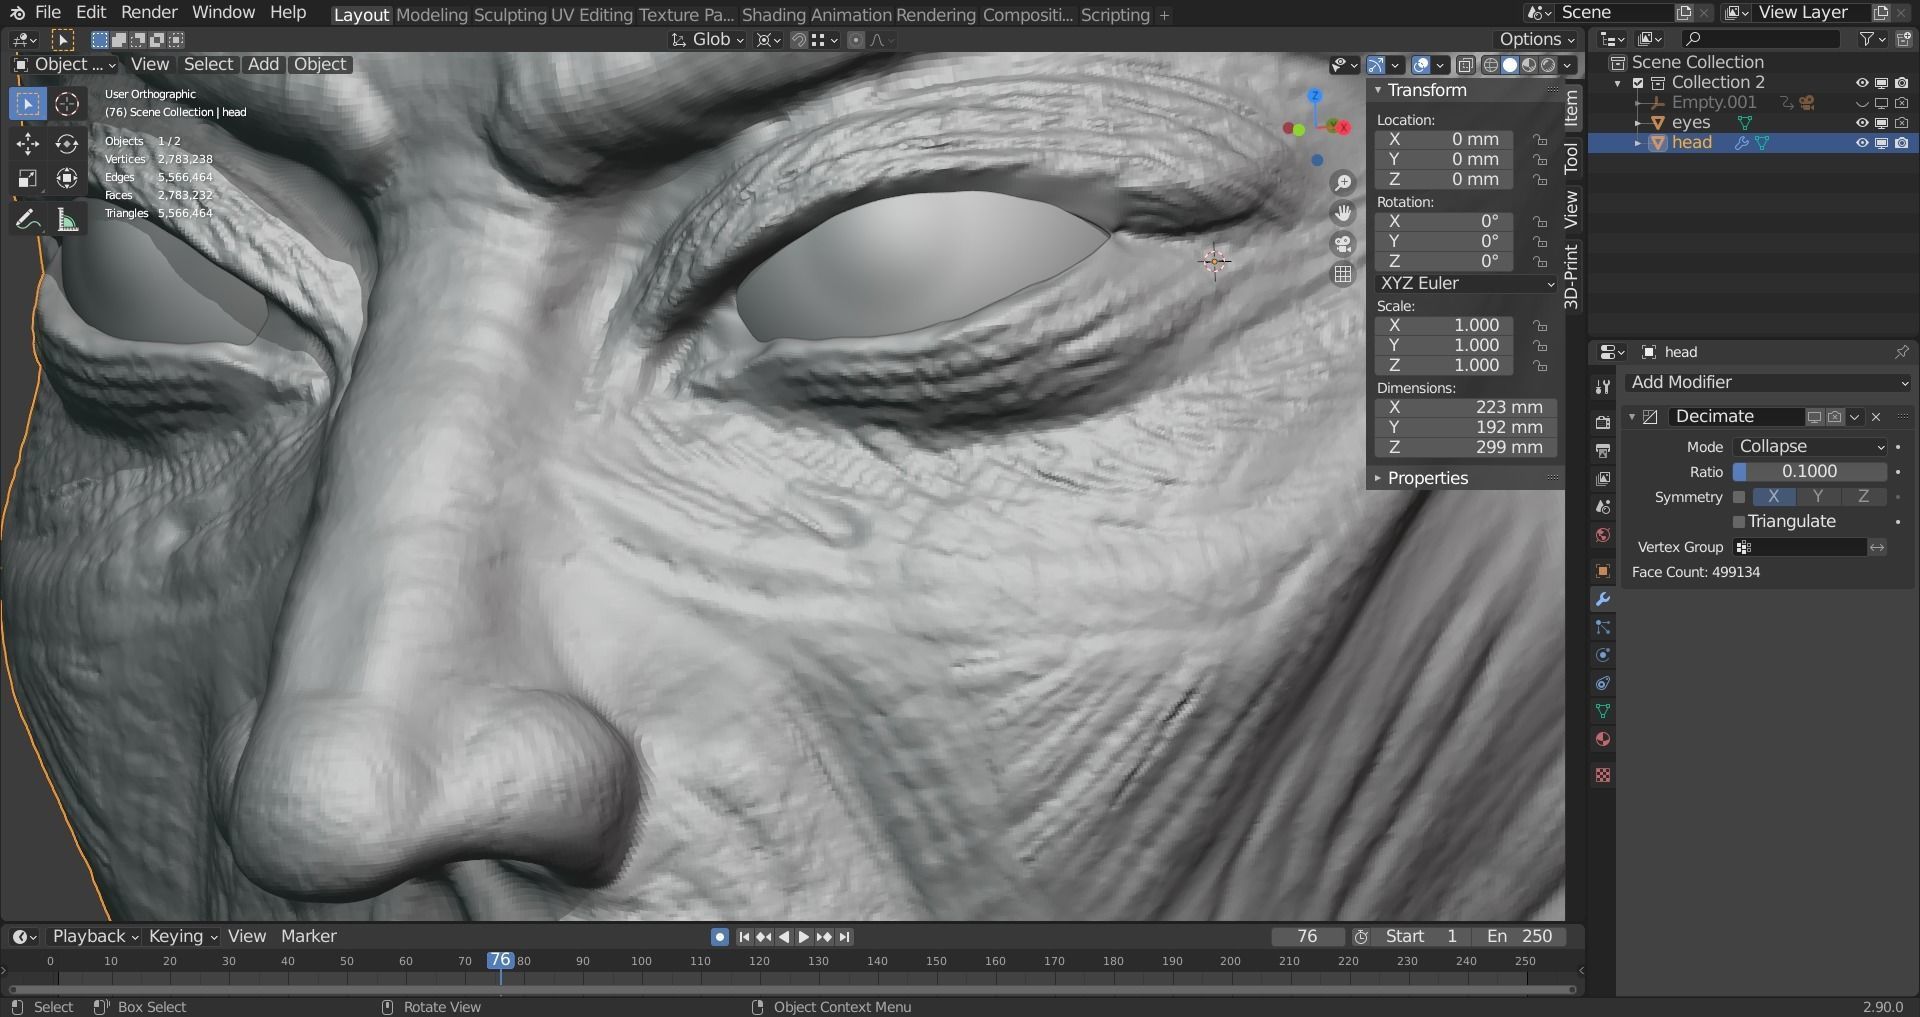Open the Modifier properties wrench tab
Viewport: 1920px width, 1017px height.
tap(1603, 599)
